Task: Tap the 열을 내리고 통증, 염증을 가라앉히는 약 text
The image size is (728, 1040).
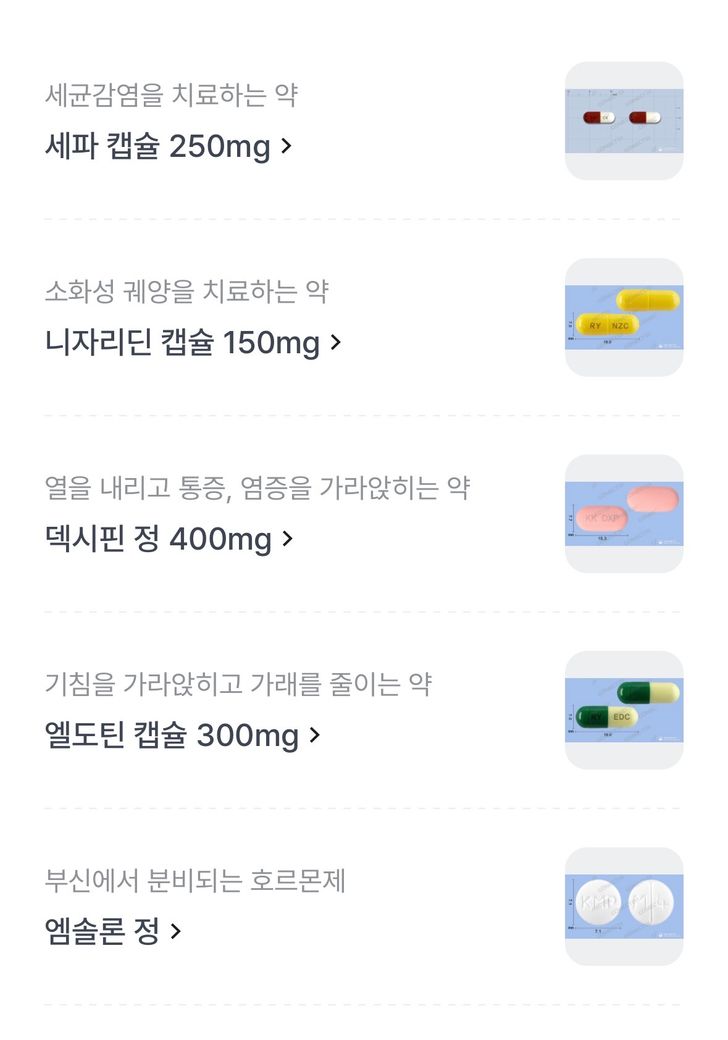Action: tap(257, 488)
